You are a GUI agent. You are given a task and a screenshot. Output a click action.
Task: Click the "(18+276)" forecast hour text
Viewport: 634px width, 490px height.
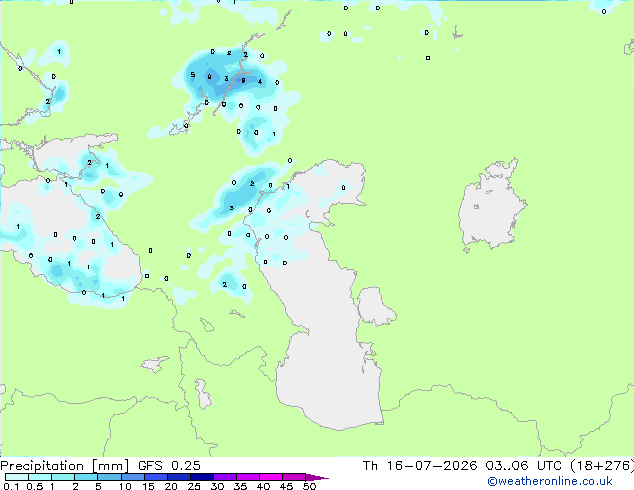tap(602, 466)
